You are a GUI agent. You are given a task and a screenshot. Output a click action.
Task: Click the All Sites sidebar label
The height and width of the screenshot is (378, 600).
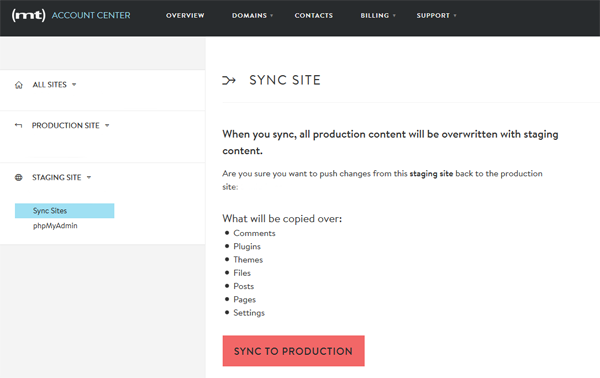(49, 85)
